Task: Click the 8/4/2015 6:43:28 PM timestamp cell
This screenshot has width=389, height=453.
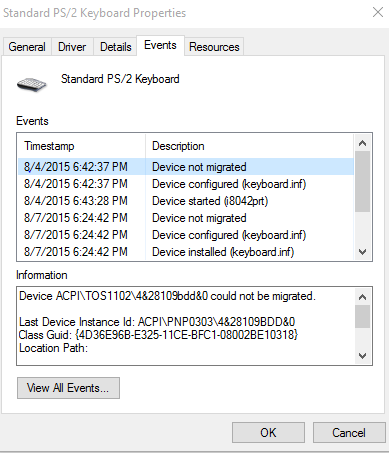Action: [76, 201]
